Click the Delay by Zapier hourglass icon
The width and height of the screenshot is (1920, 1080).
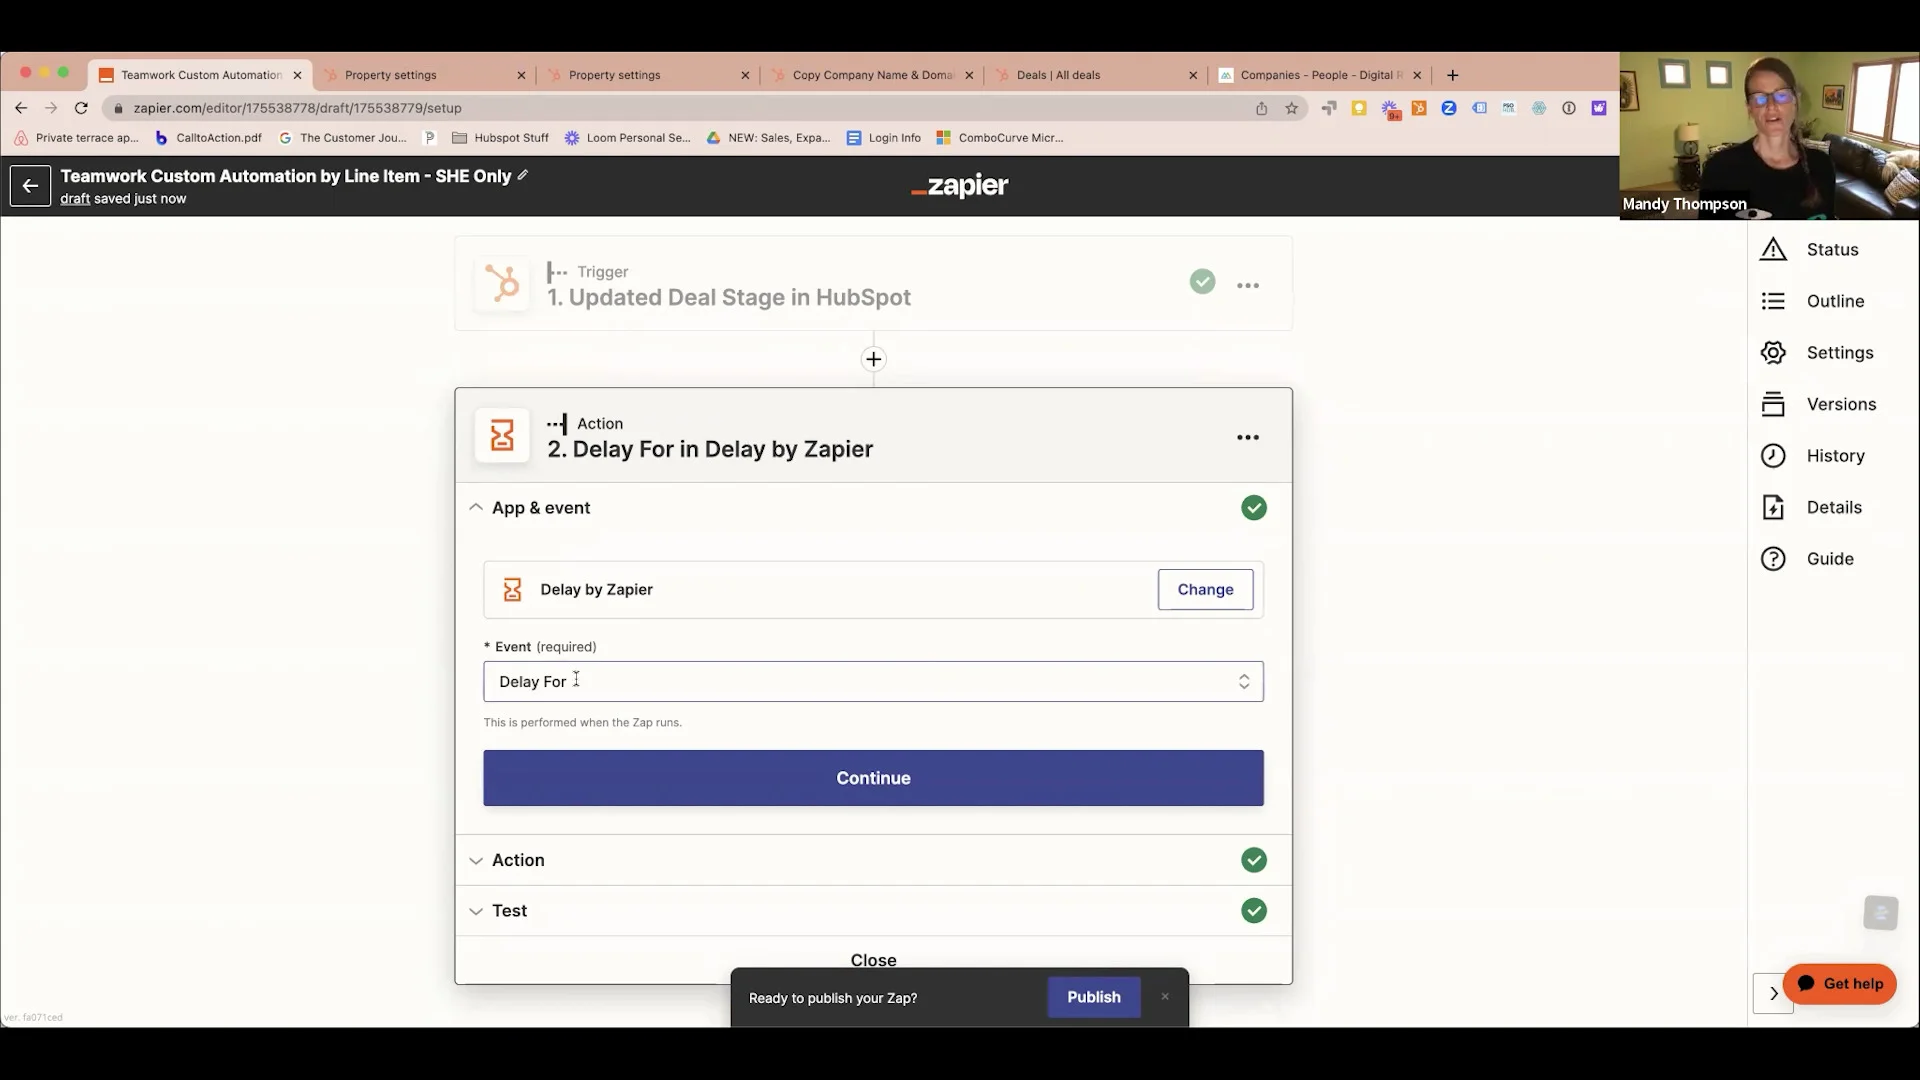tap(502, 436)
